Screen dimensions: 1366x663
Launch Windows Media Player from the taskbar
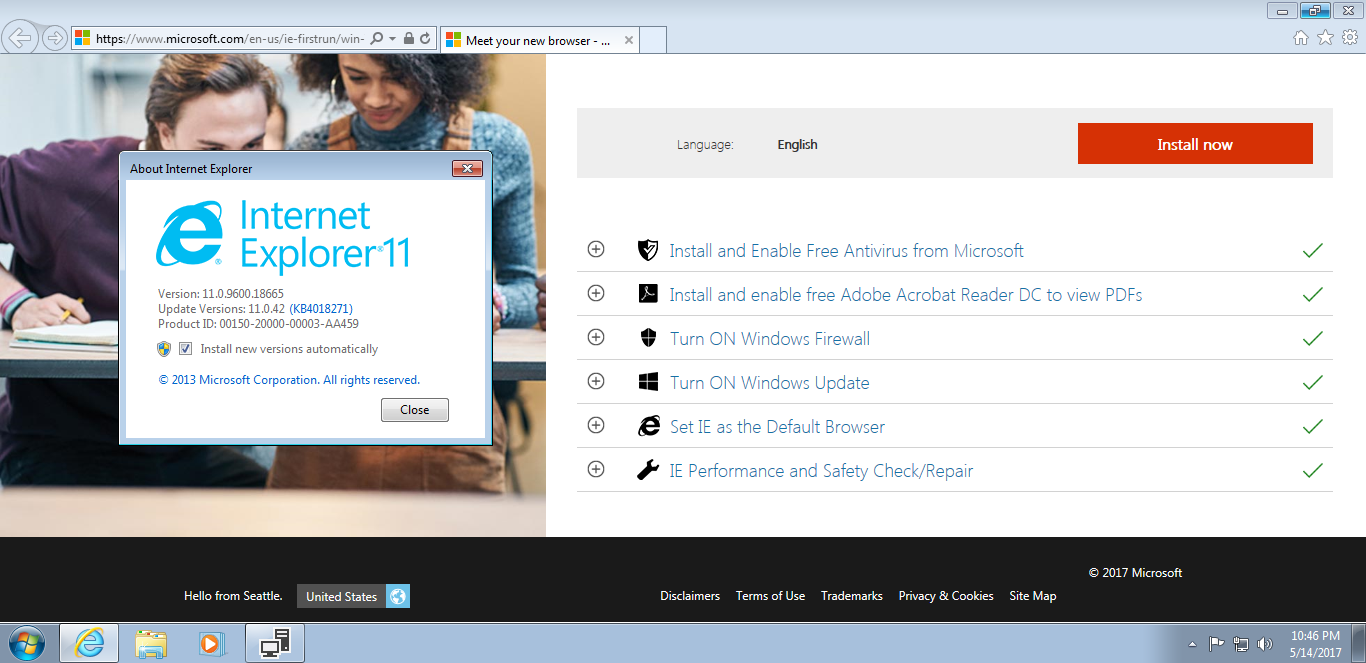click(211, 643)
